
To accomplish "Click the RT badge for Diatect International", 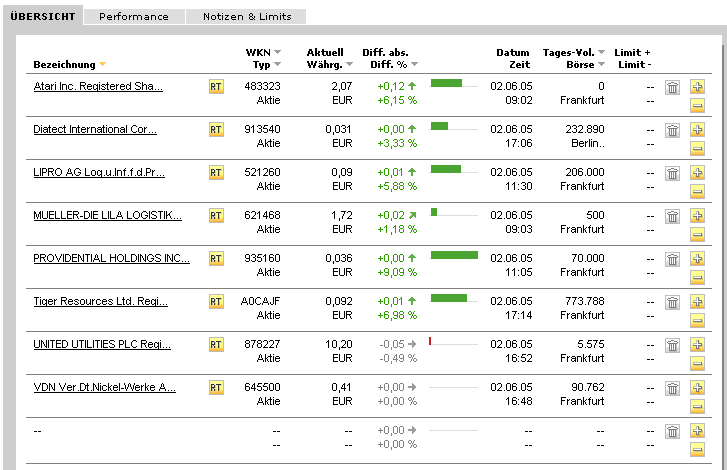I will pos(216,130).
